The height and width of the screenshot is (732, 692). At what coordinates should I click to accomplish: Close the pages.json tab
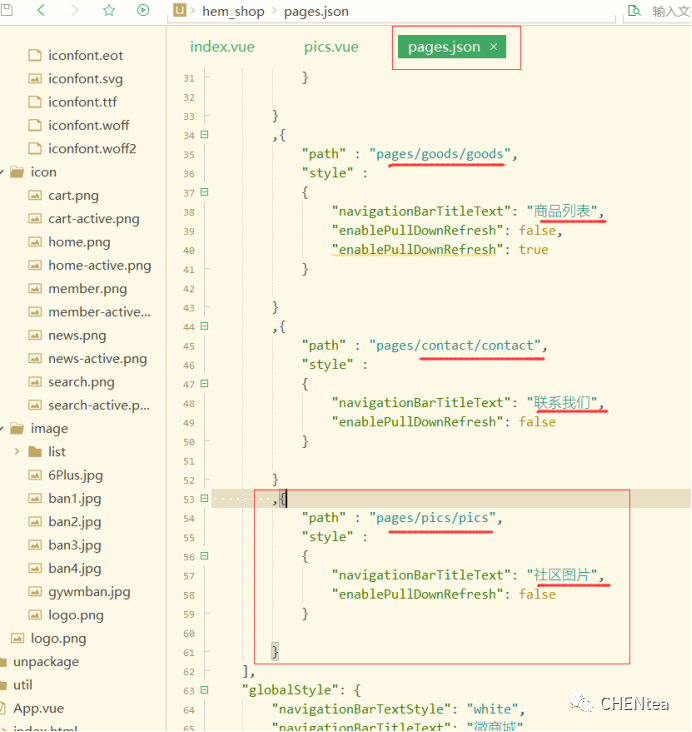tap(493, 47)
